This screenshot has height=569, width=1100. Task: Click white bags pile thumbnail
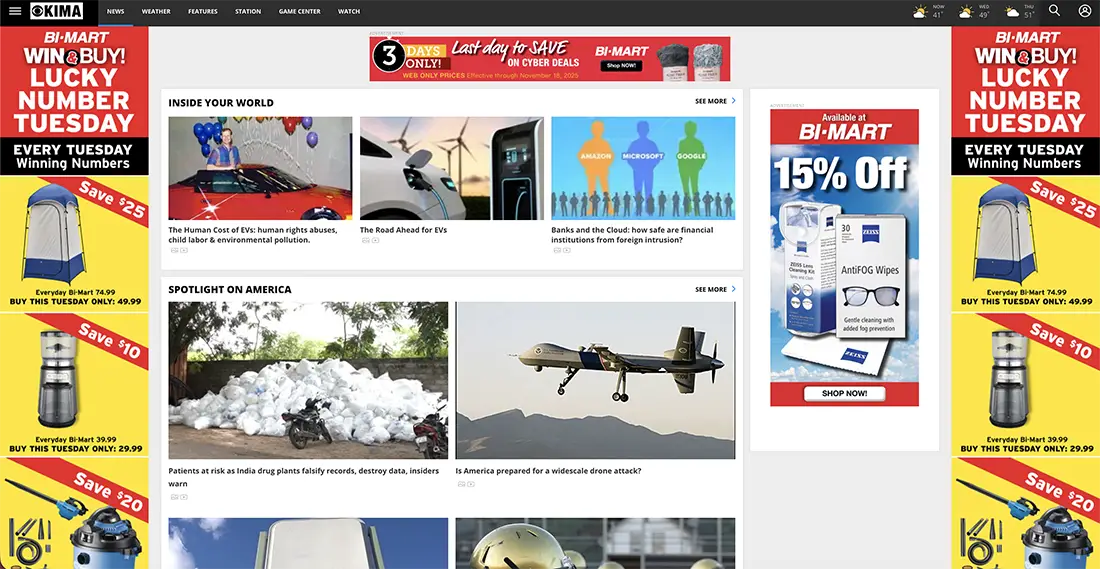(308, 380)
